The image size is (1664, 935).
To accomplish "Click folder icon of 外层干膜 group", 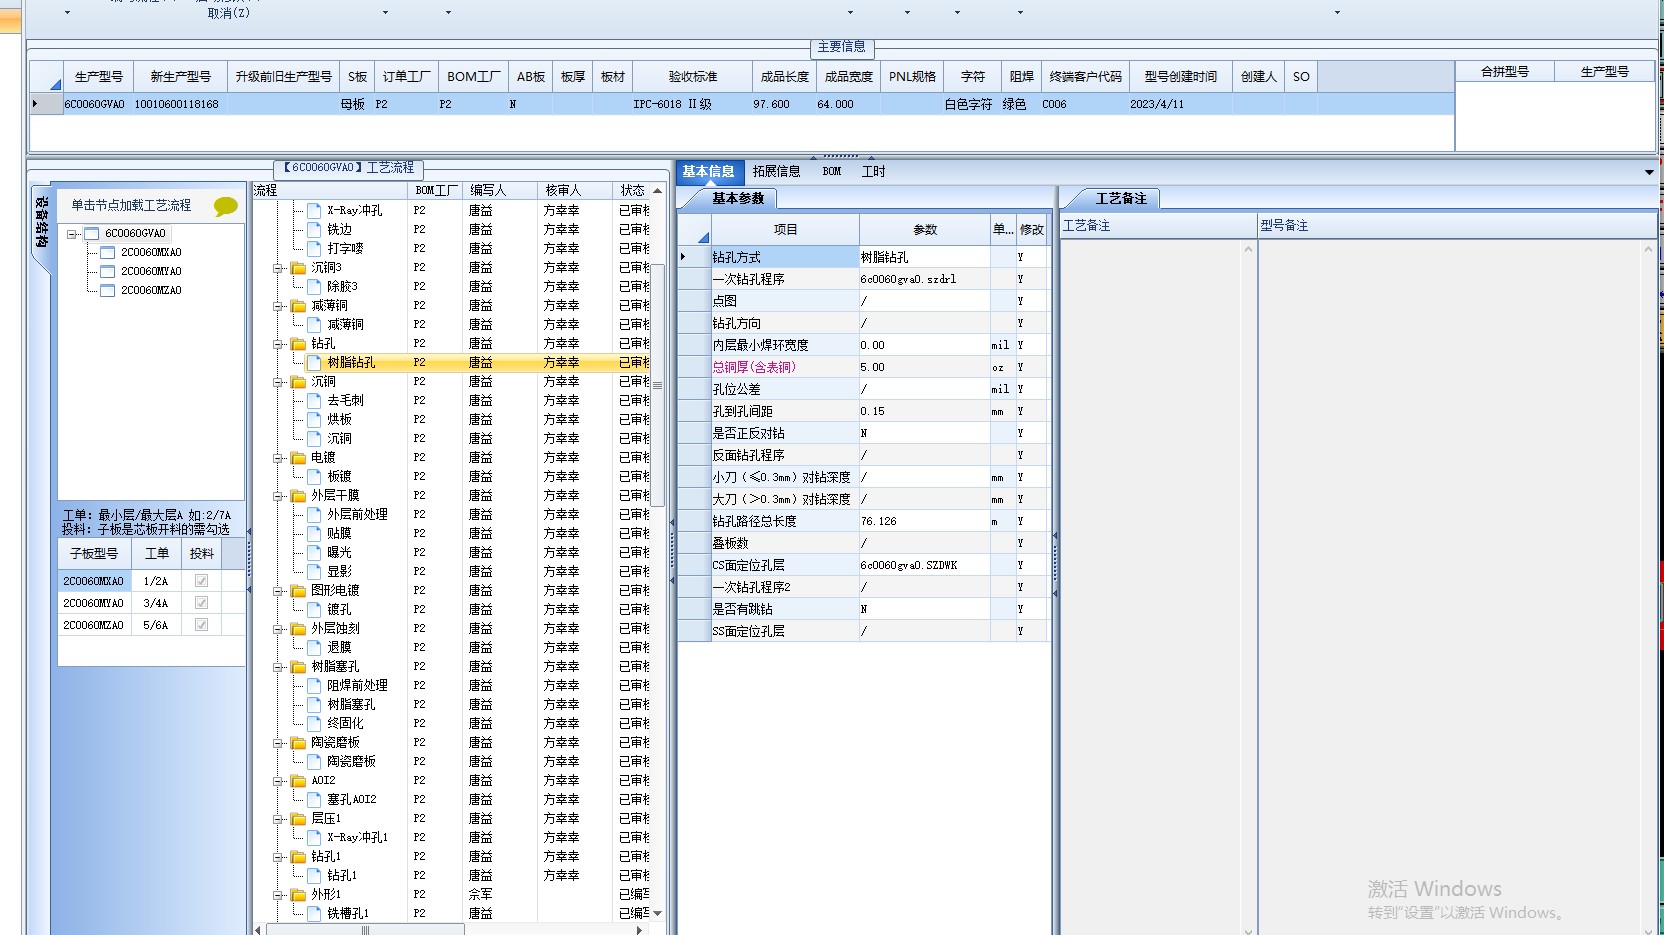I will (x=298, y=496).
